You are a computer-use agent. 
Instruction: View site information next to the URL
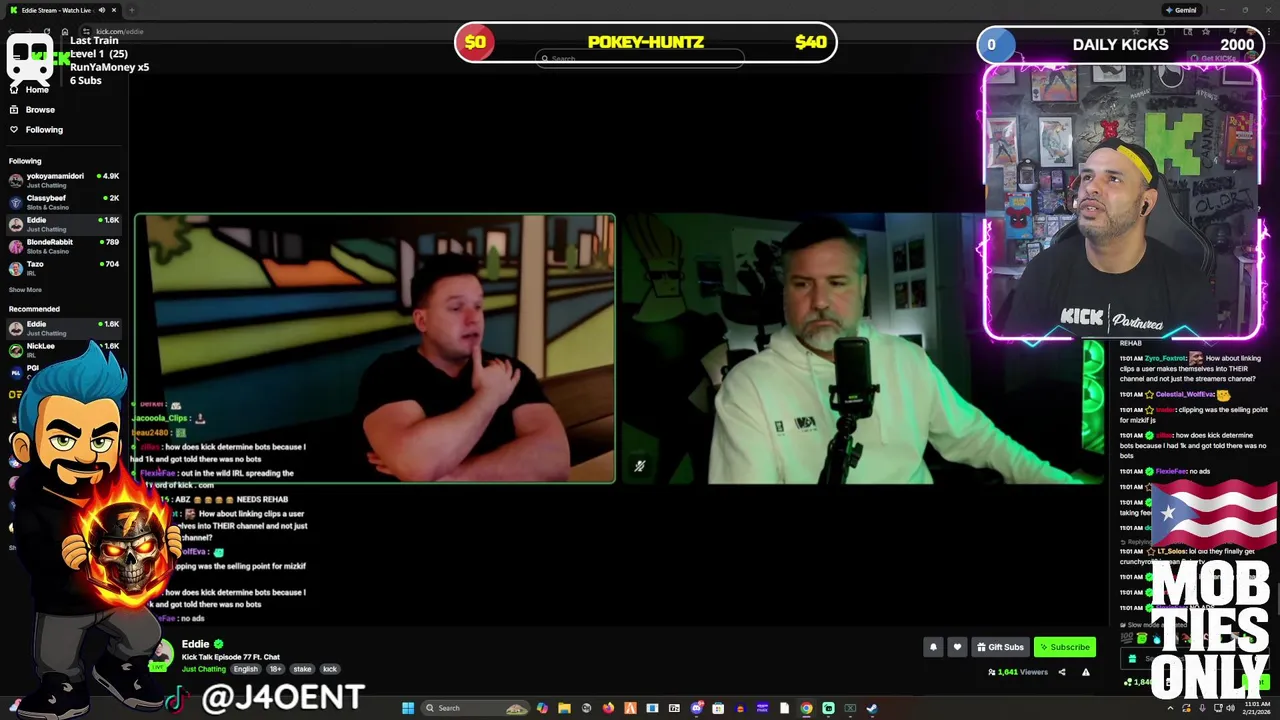tap(86, 31)
